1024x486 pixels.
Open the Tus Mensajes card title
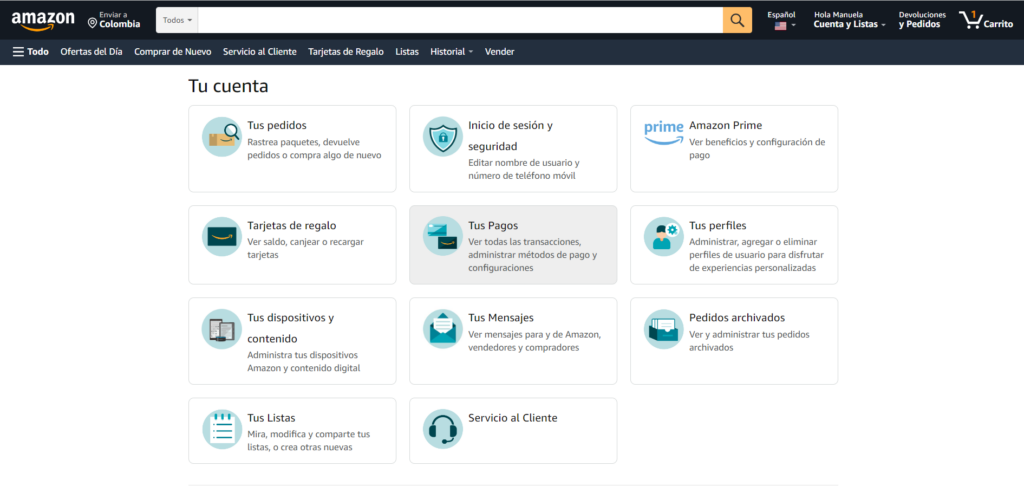point(501,318)
